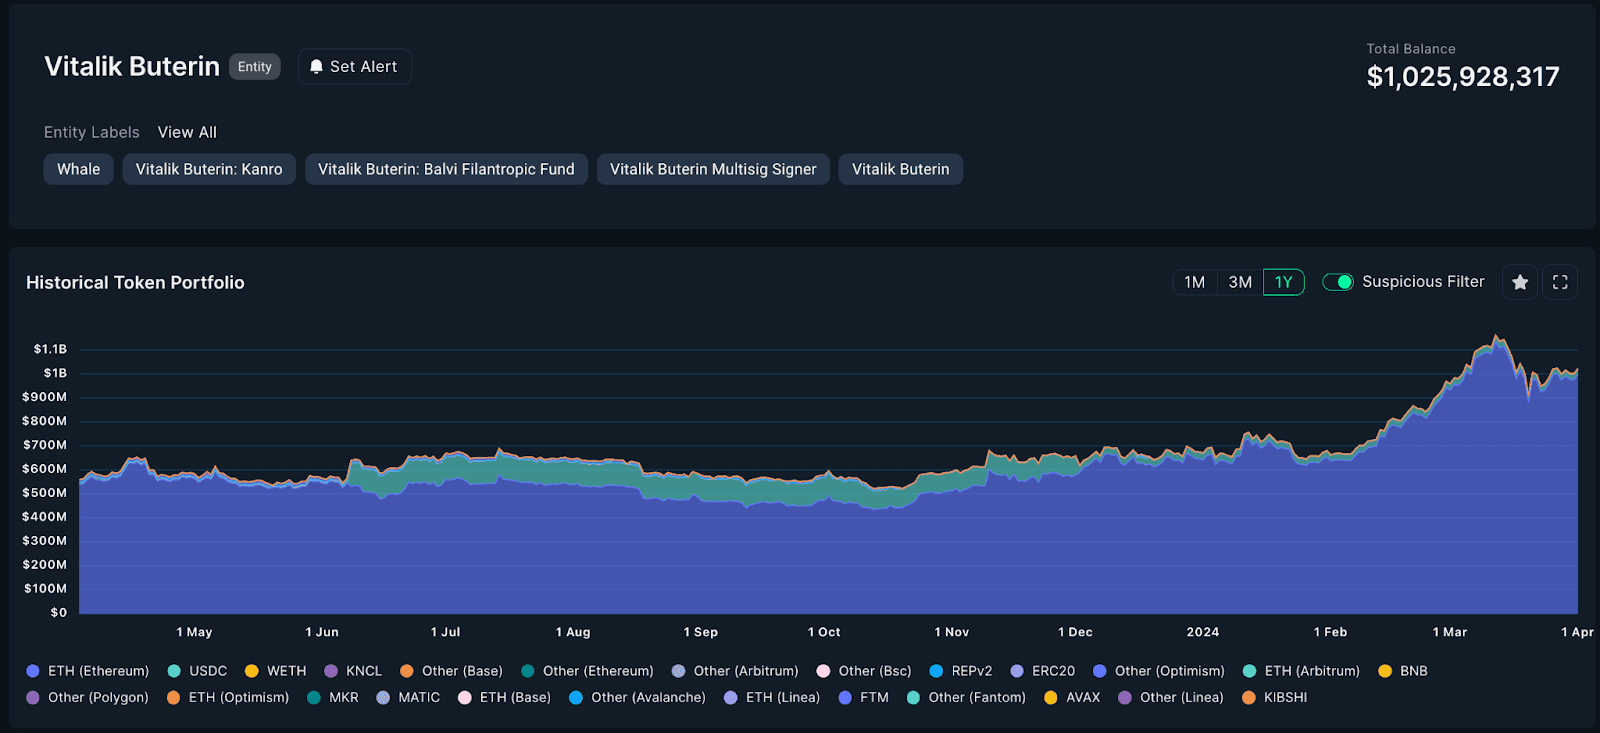Open the View All entity labels link
The height and width of the screenshot is (733, 1600).
click(x=187, y=132)
